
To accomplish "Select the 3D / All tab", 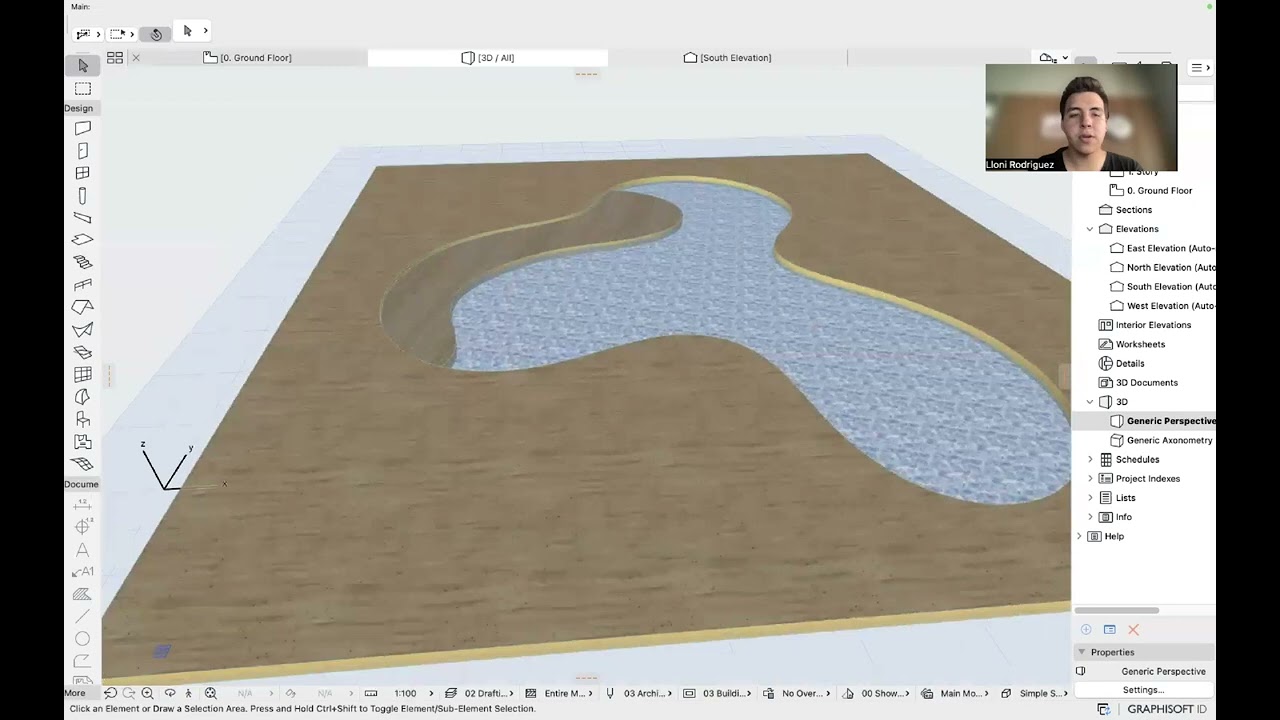I will pyautogui.click(x=488, y=58).
